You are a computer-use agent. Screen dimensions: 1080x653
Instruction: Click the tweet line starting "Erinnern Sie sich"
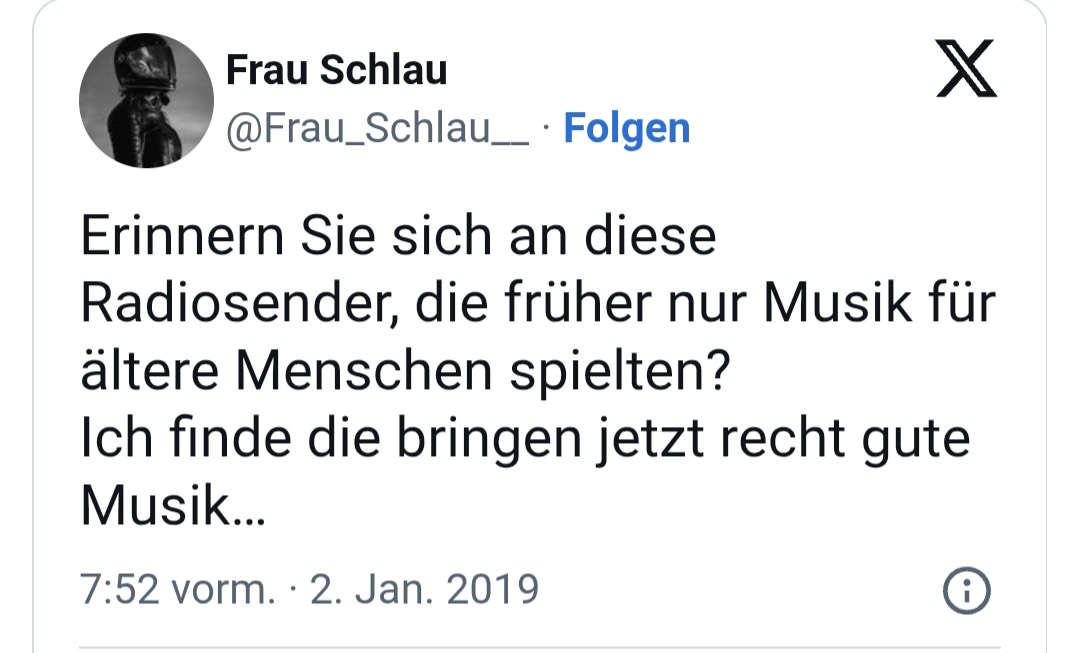click(398, 239)
